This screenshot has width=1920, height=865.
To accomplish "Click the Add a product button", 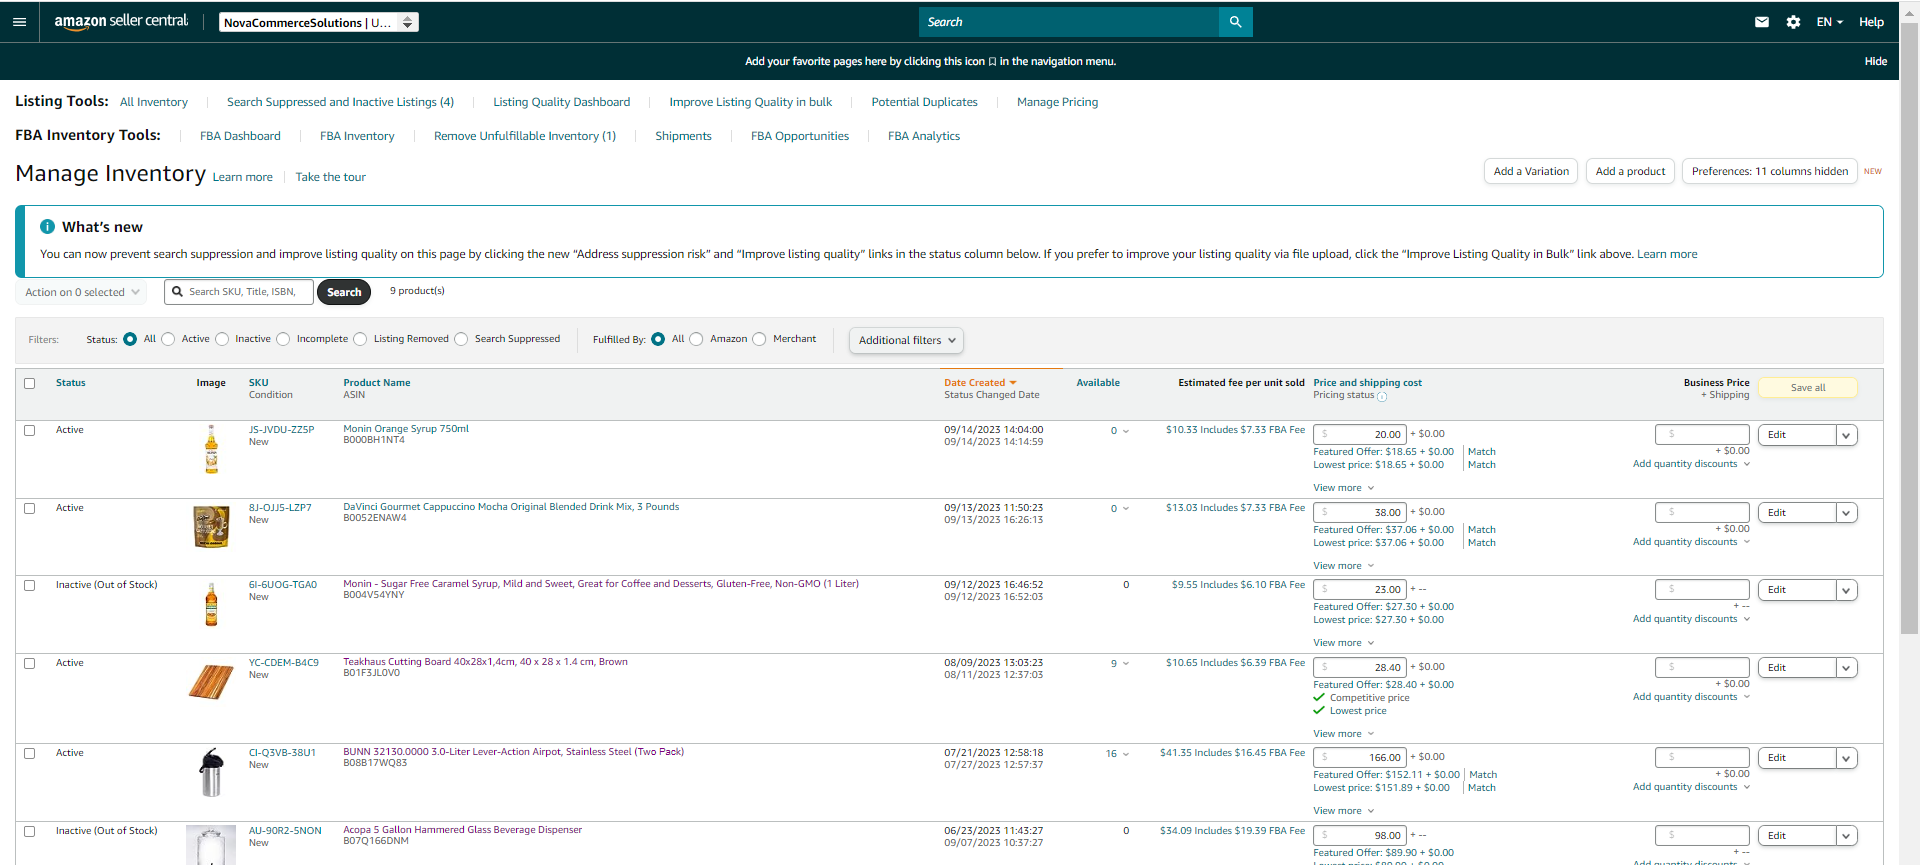I will pos(1630,171).
